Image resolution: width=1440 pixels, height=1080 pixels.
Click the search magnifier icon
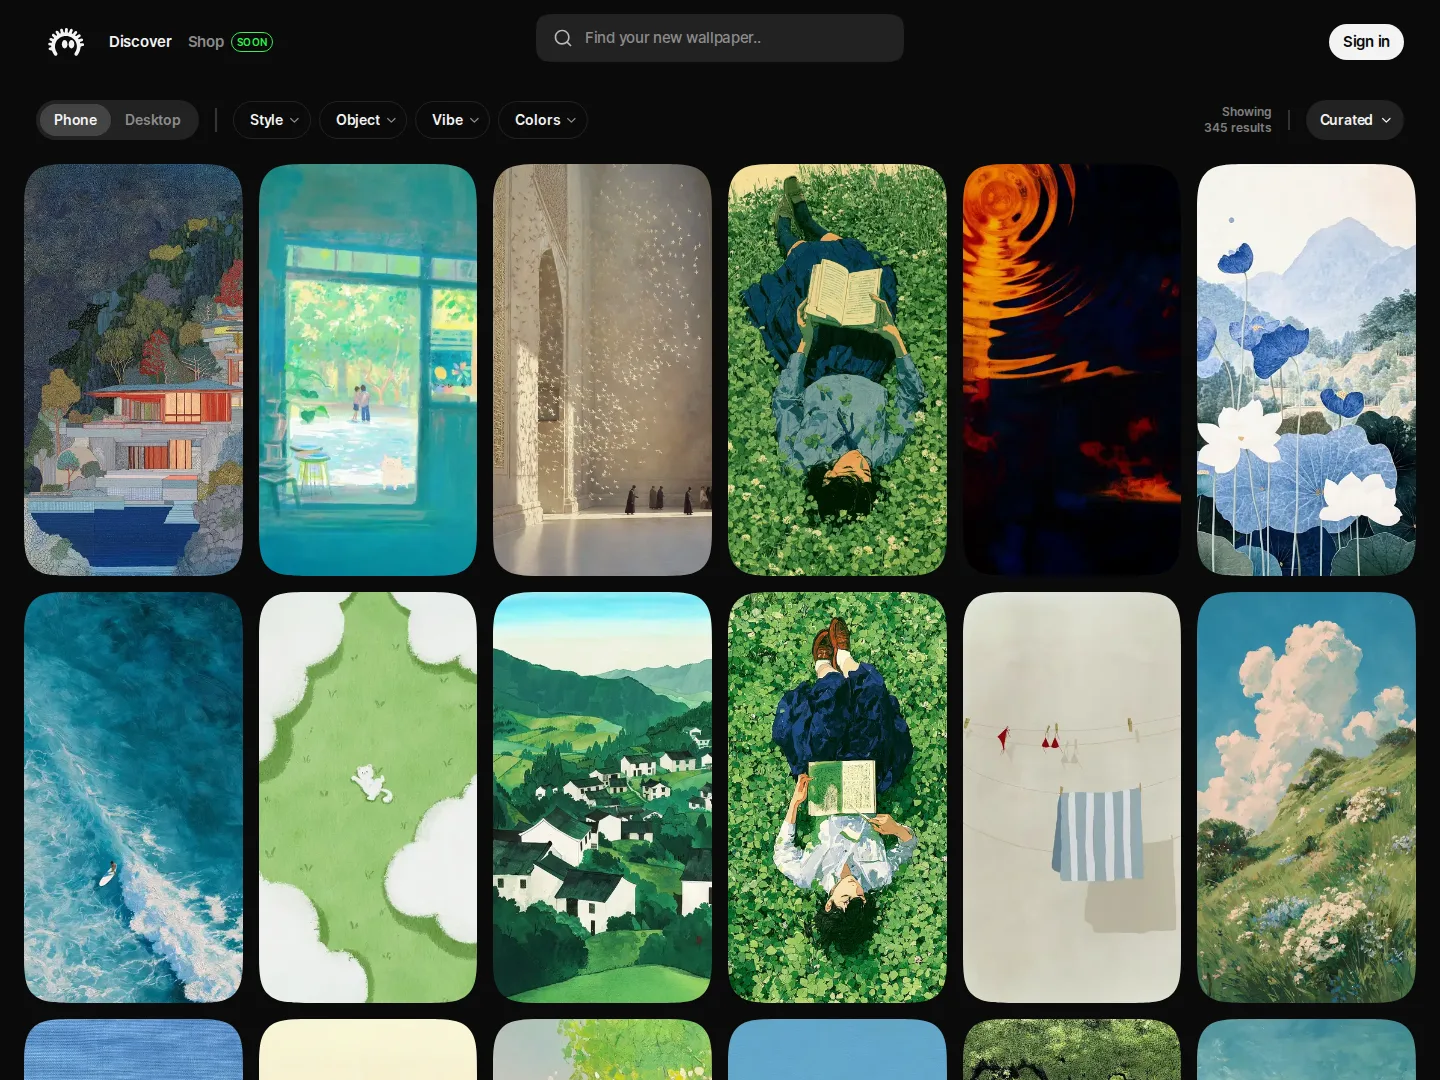point(563,38)
